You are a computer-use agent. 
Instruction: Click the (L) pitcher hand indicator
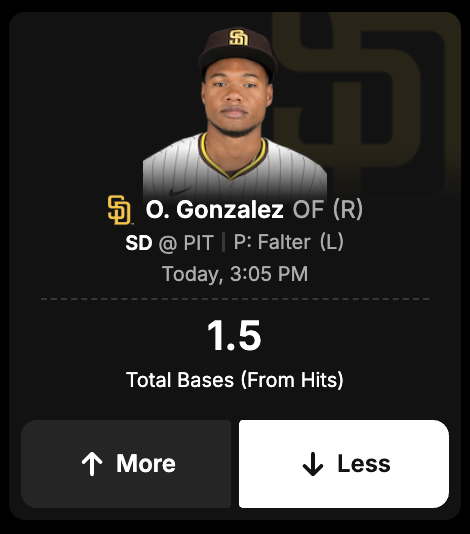(332, 242)
